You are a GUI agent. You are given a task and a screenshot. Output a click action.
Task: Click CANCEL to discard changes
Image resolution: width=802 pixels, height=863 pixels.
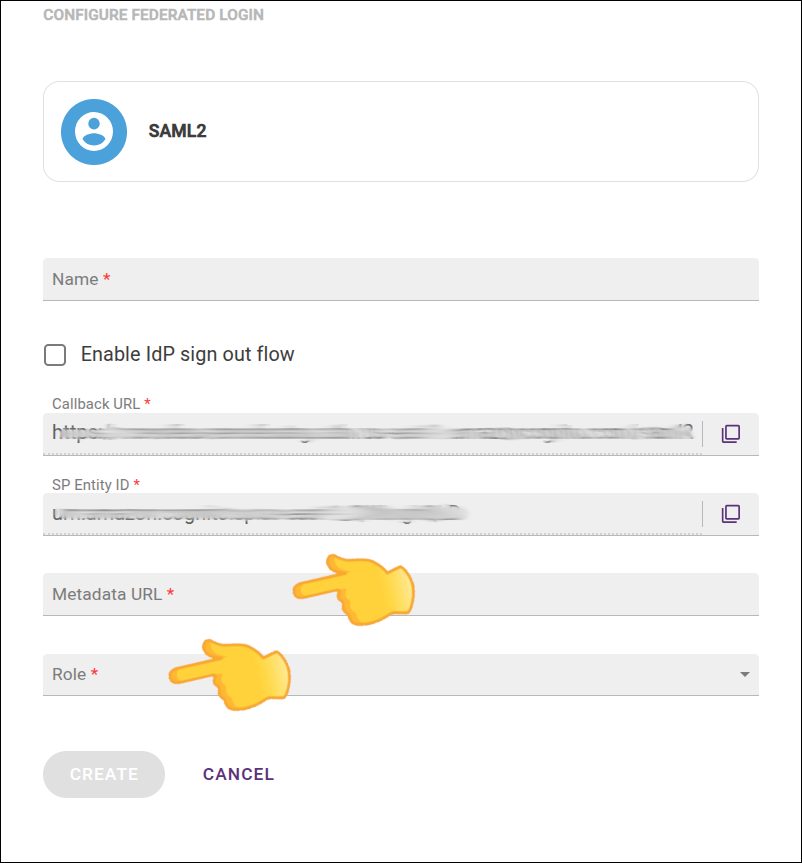point(238,774)
